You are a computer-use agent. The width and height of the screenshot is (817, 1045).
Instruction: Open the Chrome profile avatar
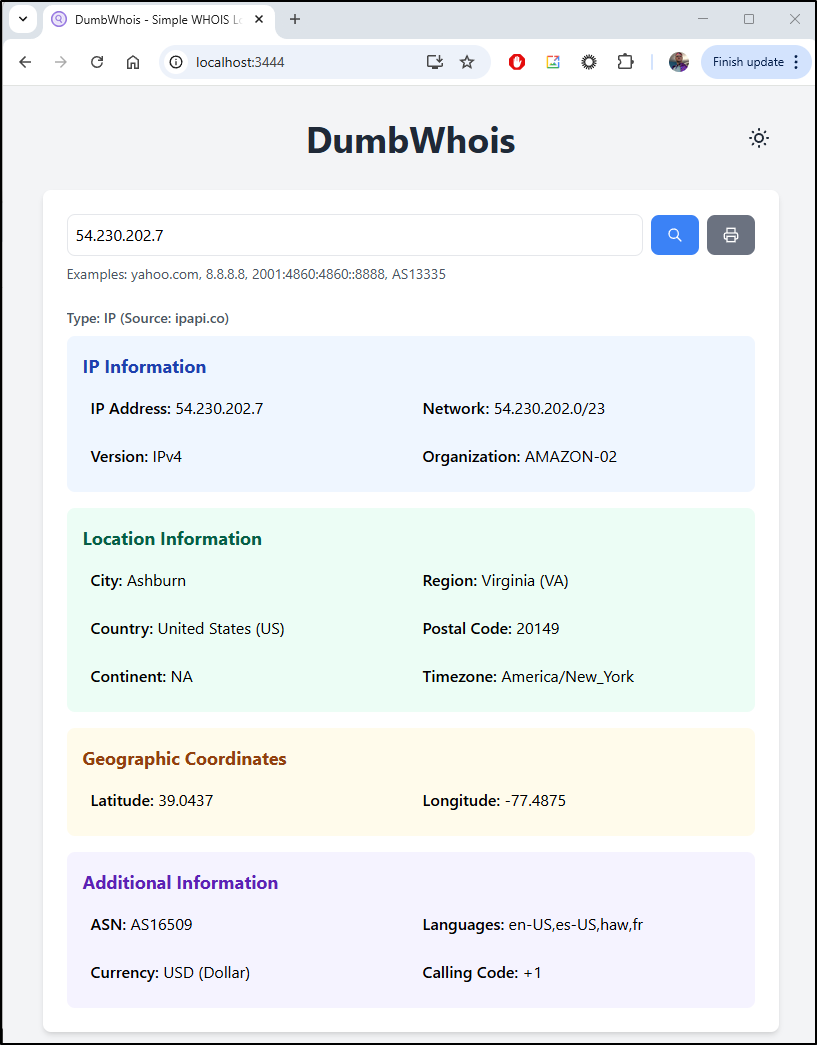(678, 62)
